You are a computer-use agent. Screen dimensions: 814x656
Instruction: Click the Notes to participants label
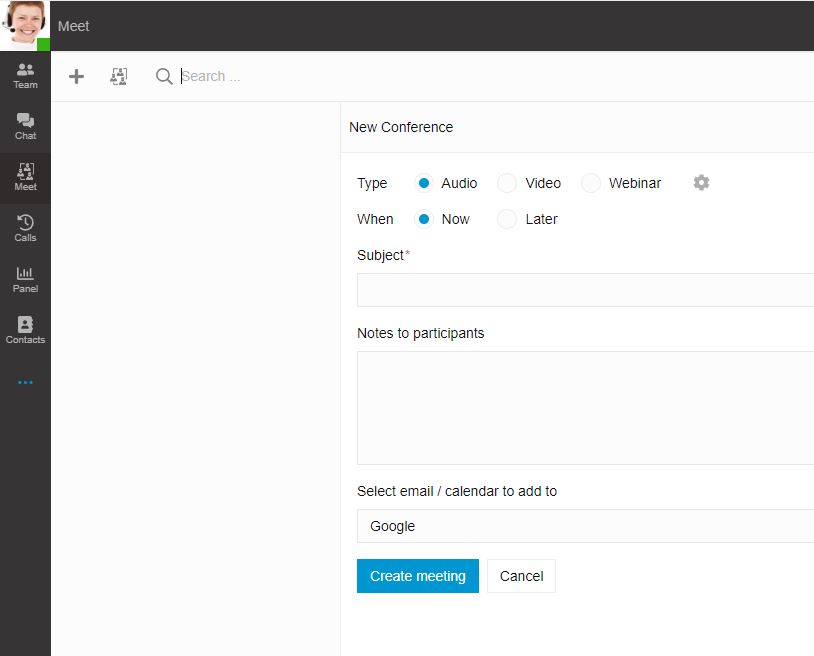pos(420,333)
